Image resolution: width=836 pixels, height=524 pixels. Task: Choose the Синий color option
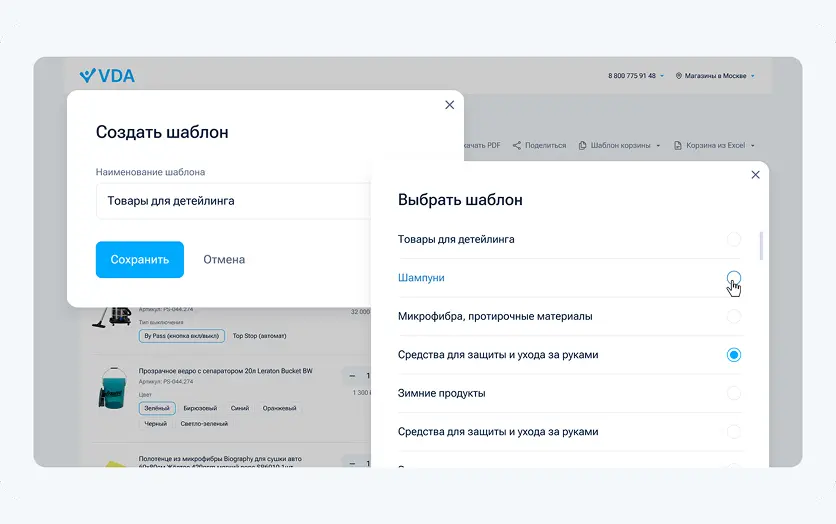point(240,408)
